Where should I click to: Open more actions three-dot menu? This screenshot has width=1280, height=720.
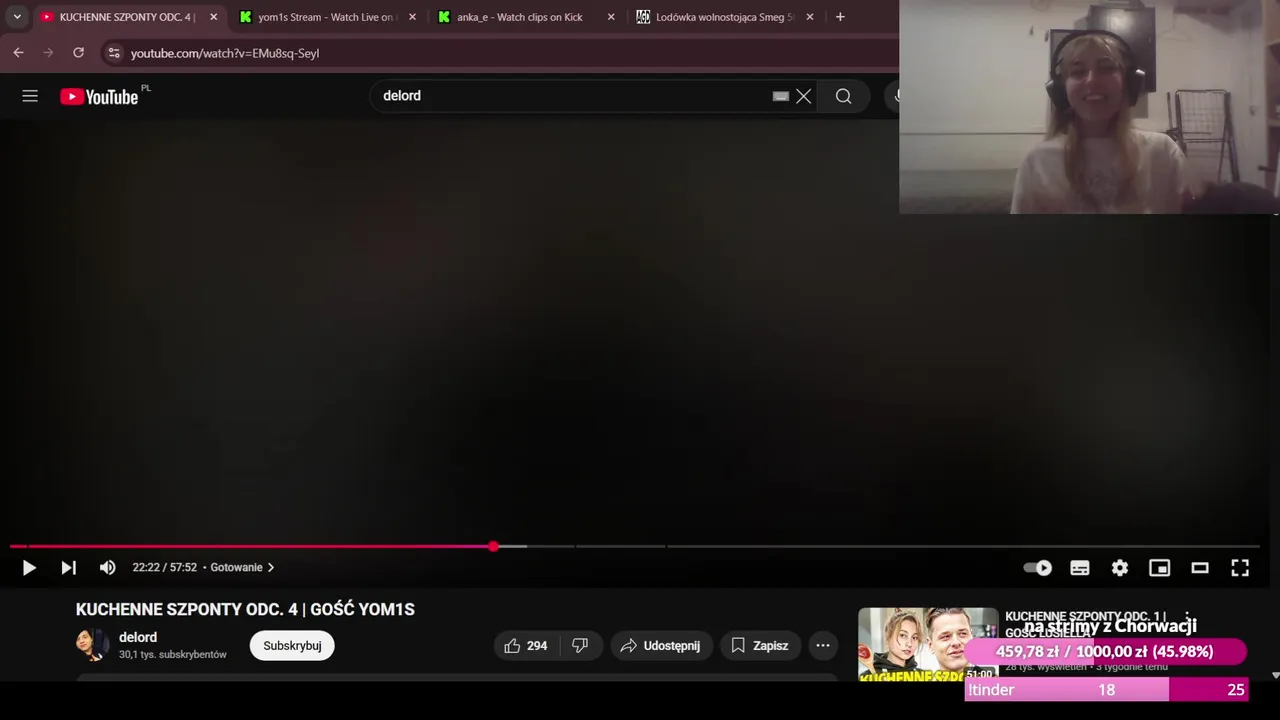[x=823, y=646]
